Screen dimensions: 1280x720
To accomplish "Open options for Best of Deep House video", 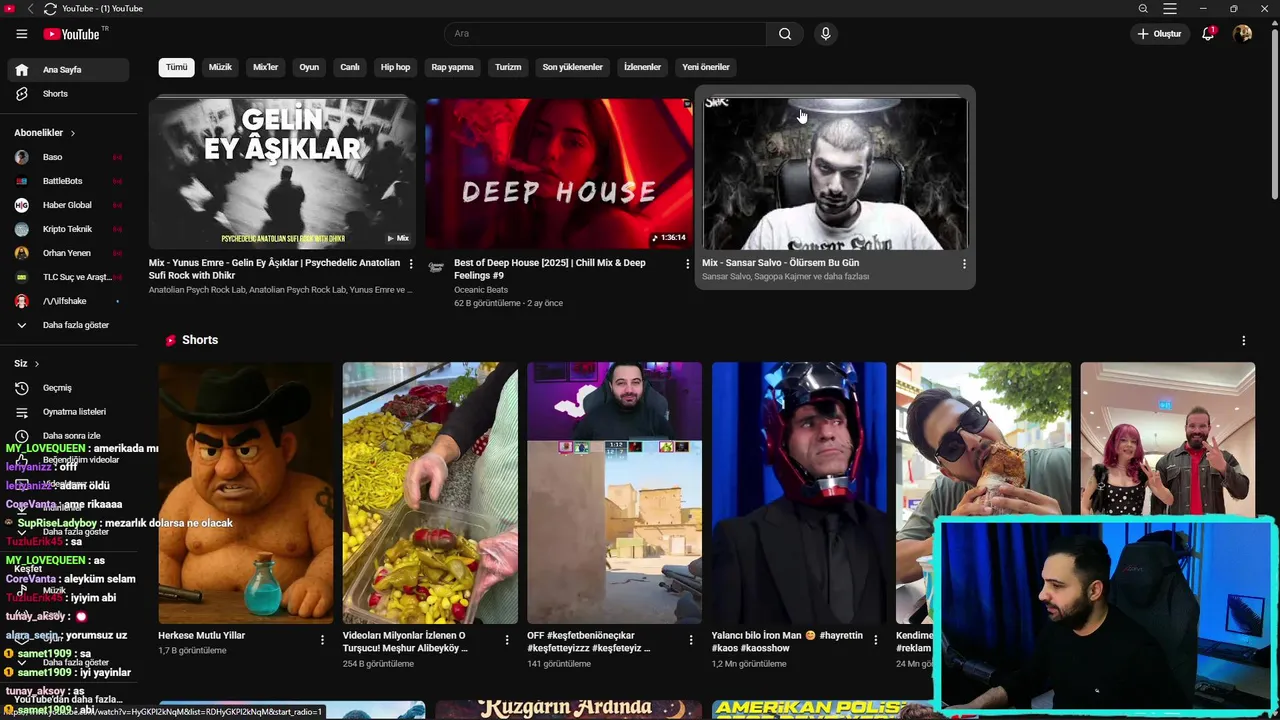I will pyautogui.click(x=687, y=264).
